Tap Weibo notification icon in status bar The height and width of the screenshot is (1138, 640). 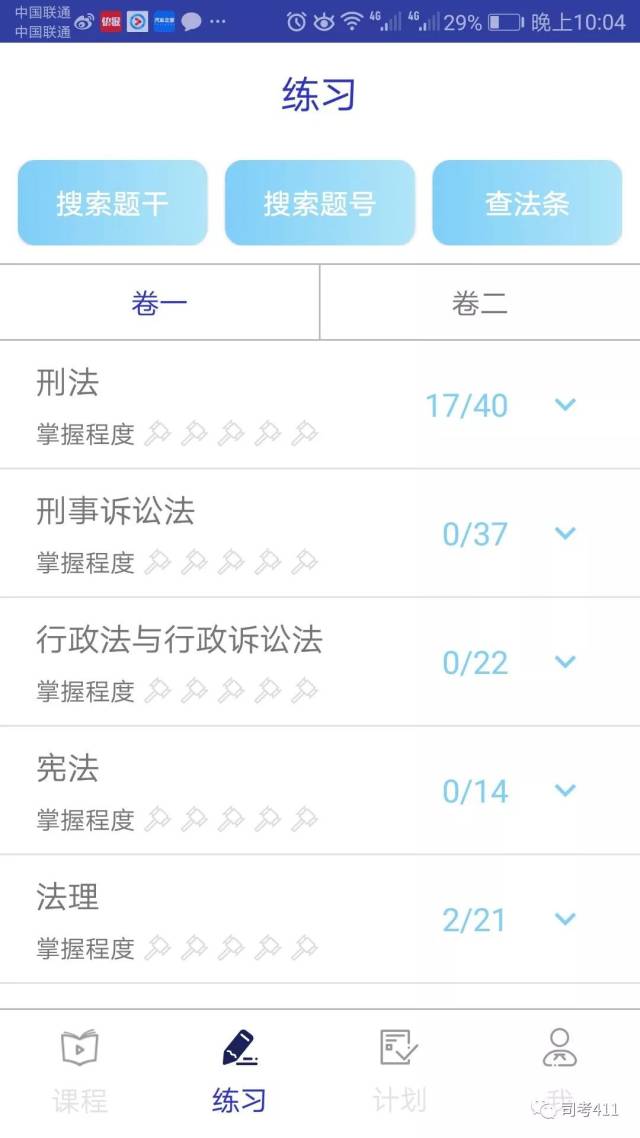click(x=84, y=22)
